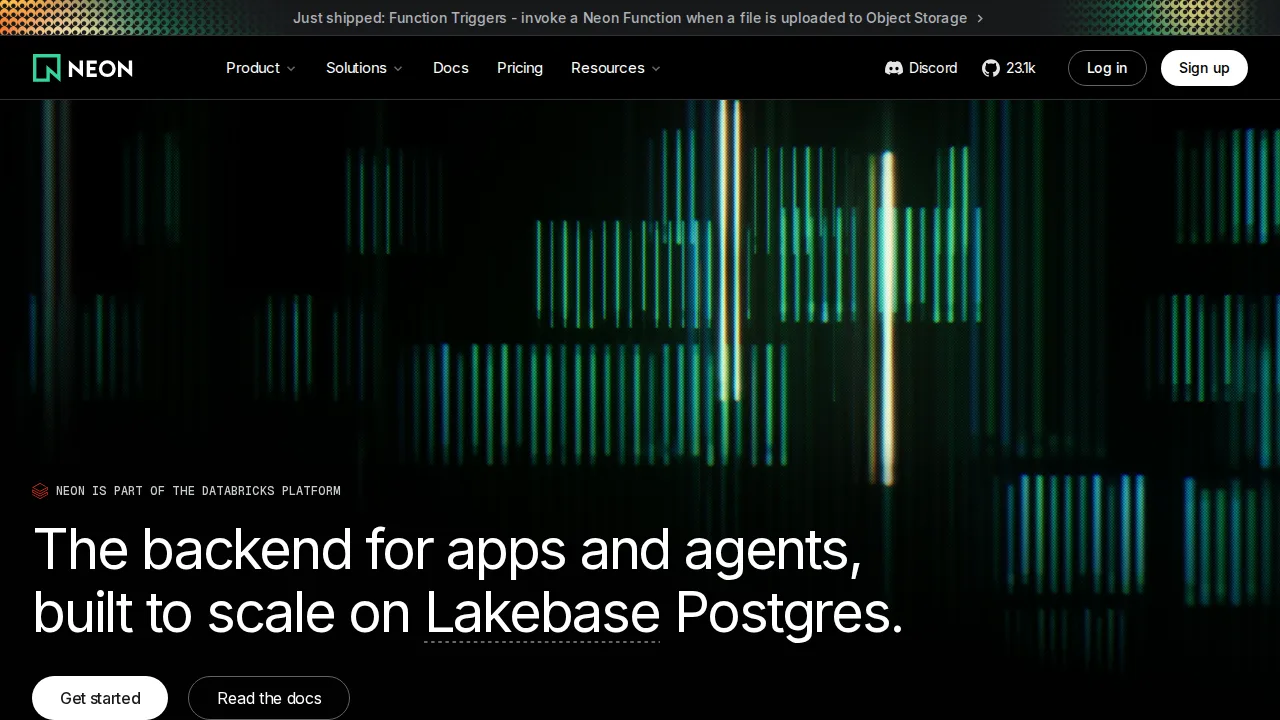Click the headline 'The backend for apps and agents,'
Image resolution: width=1280 pixels, height=720 pixels.
(x=447, y=549)
